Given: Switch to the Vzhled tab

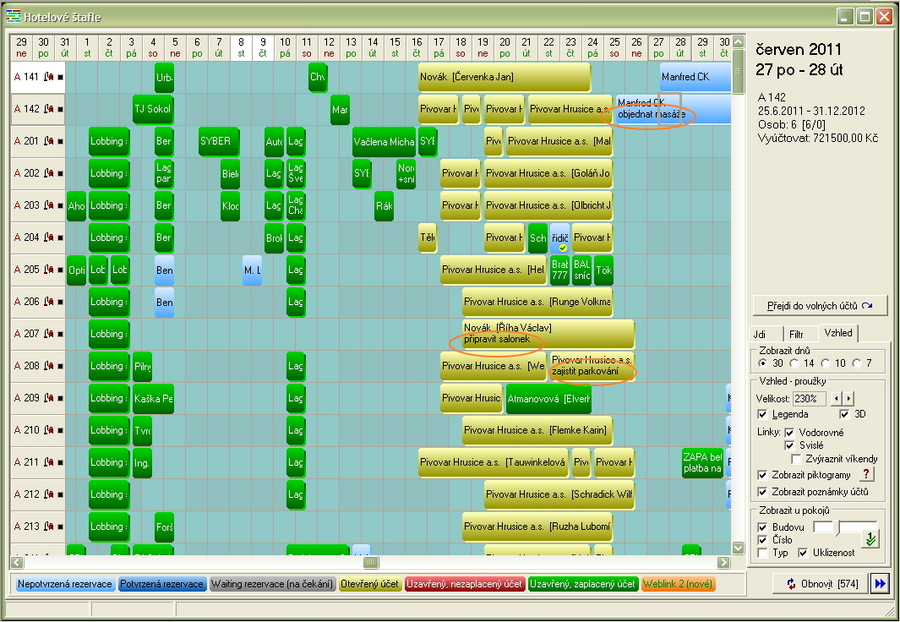Looking at the screenshot, I should (838, 333).
